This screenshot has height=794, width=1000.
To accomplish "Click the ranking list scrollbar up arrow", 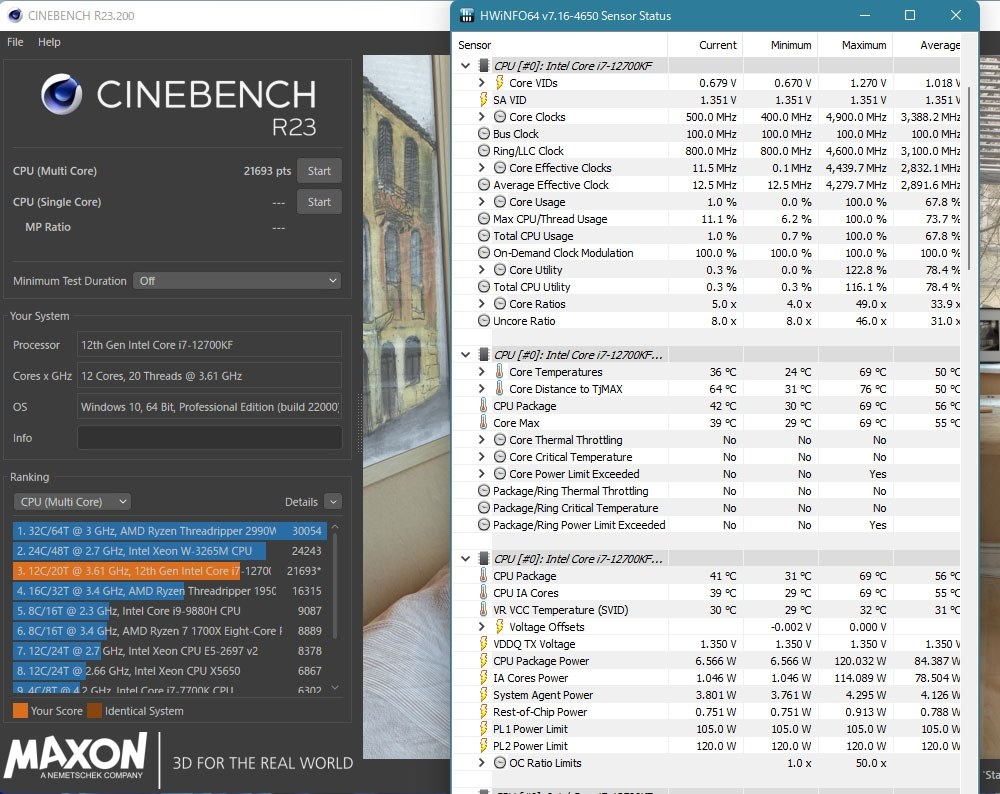I will (x=335, y=527).
